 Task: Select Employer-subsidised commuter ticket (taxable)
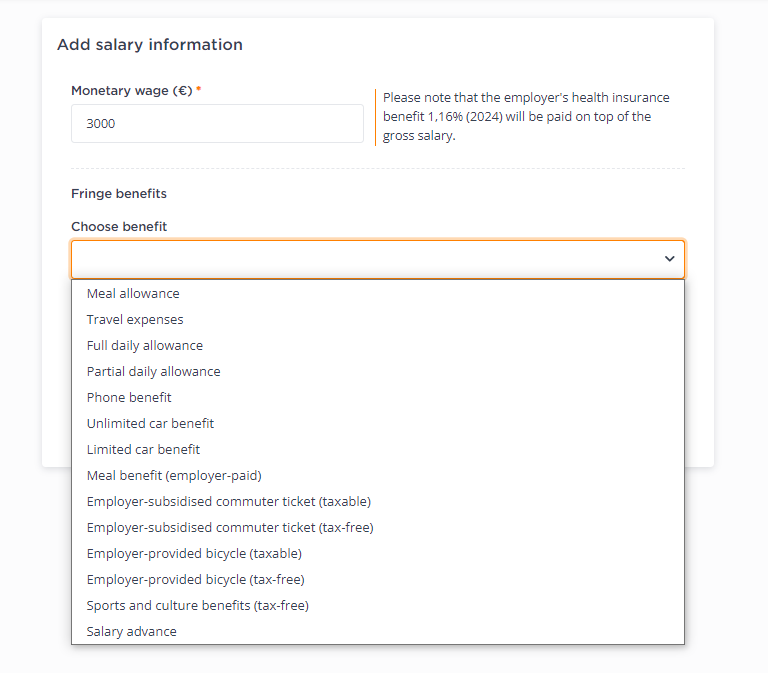378,501
